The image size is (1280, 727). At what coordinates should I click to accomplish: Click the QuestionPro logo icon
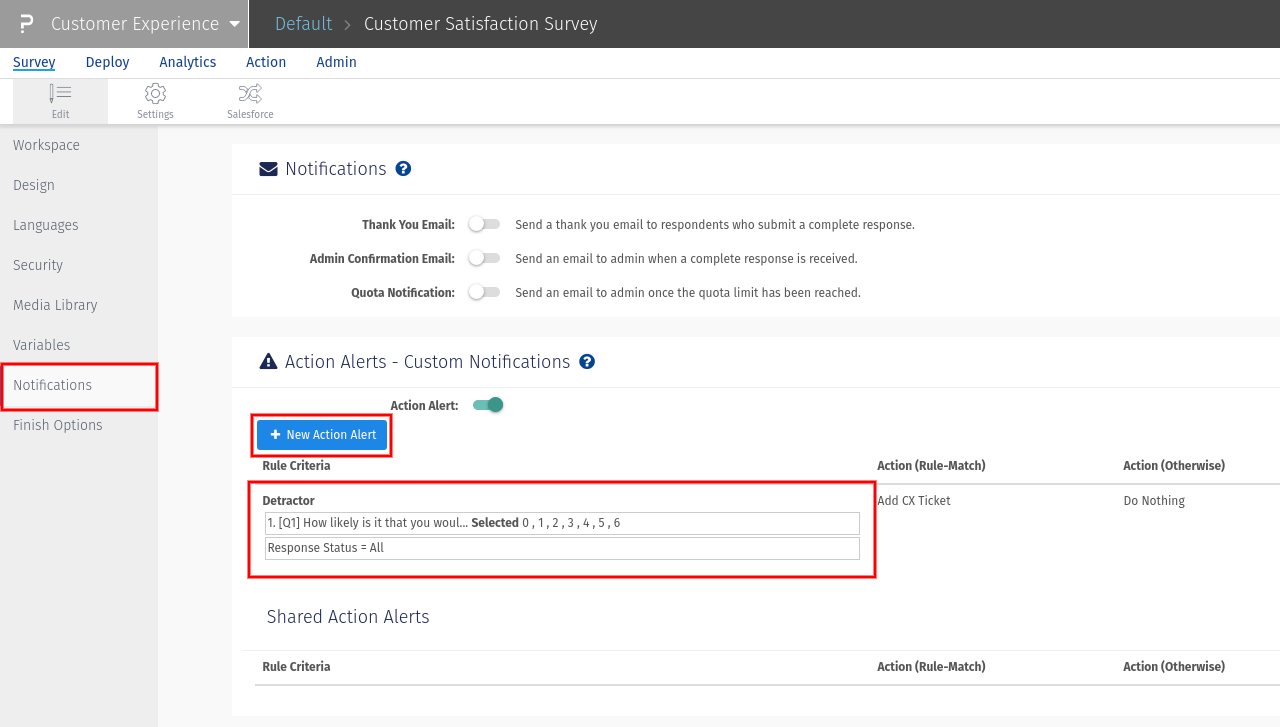27,24
